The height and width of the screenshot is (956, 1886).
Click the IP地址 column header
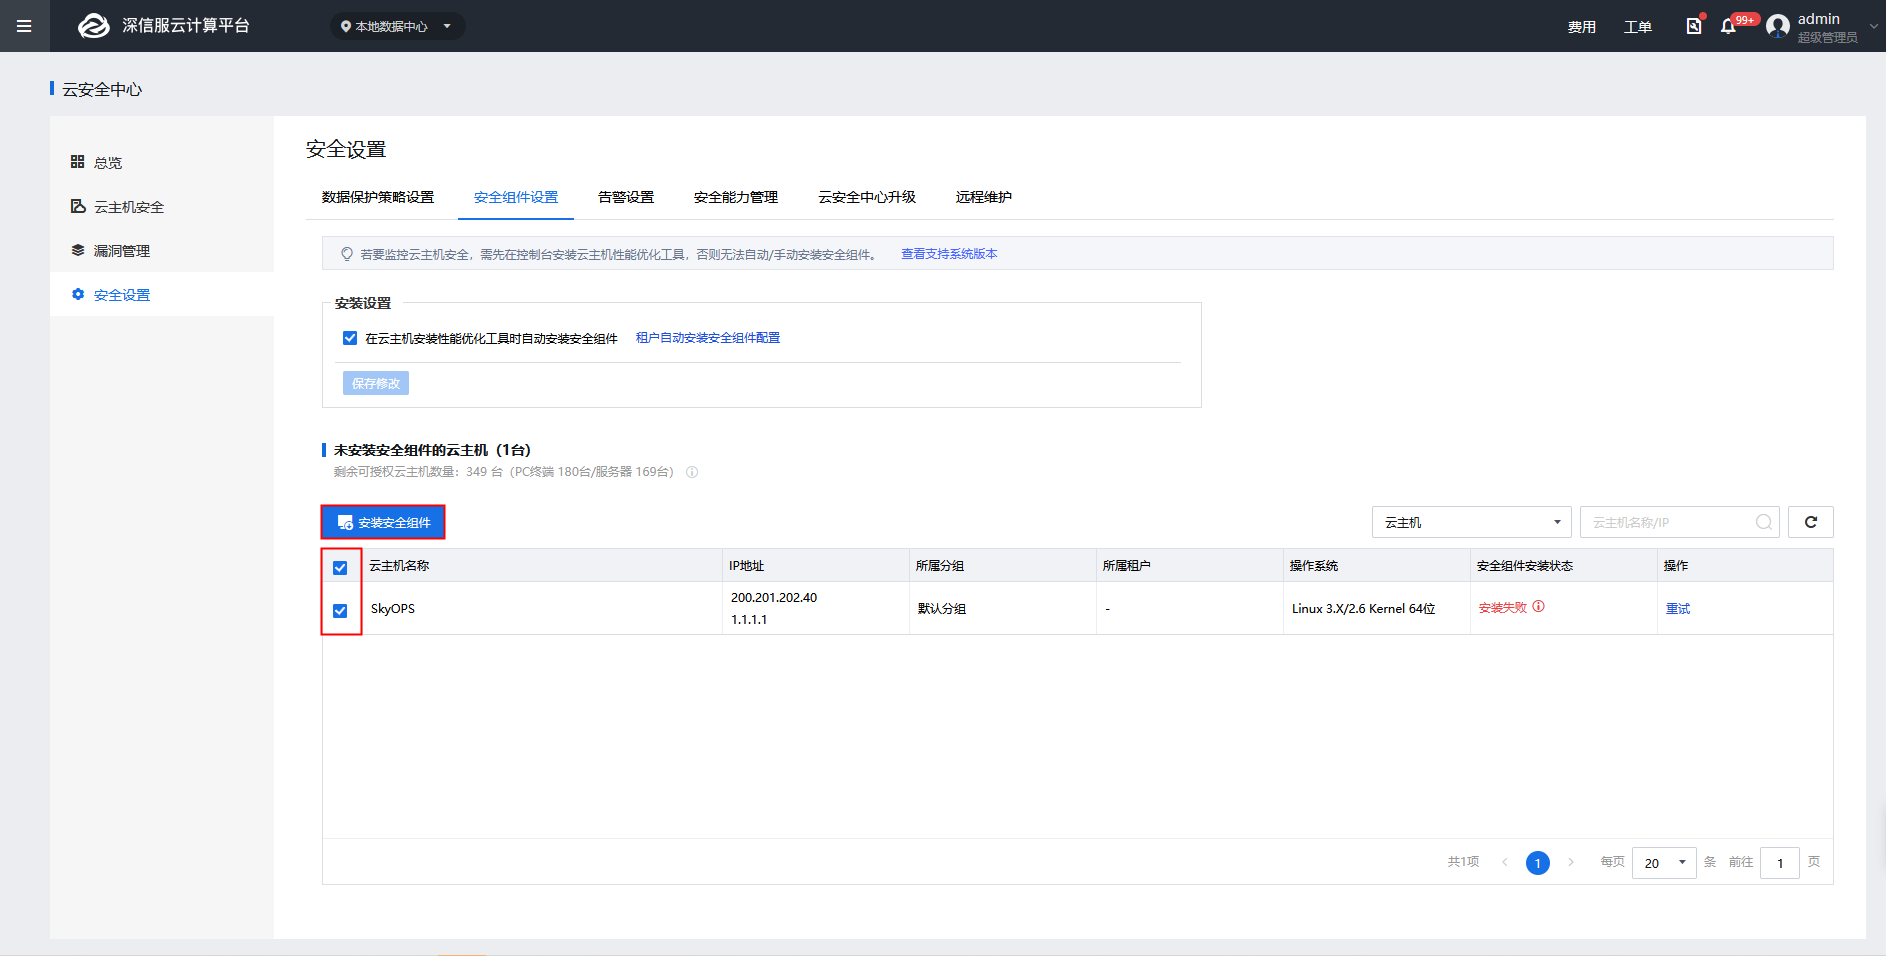(x=746, y=566)
